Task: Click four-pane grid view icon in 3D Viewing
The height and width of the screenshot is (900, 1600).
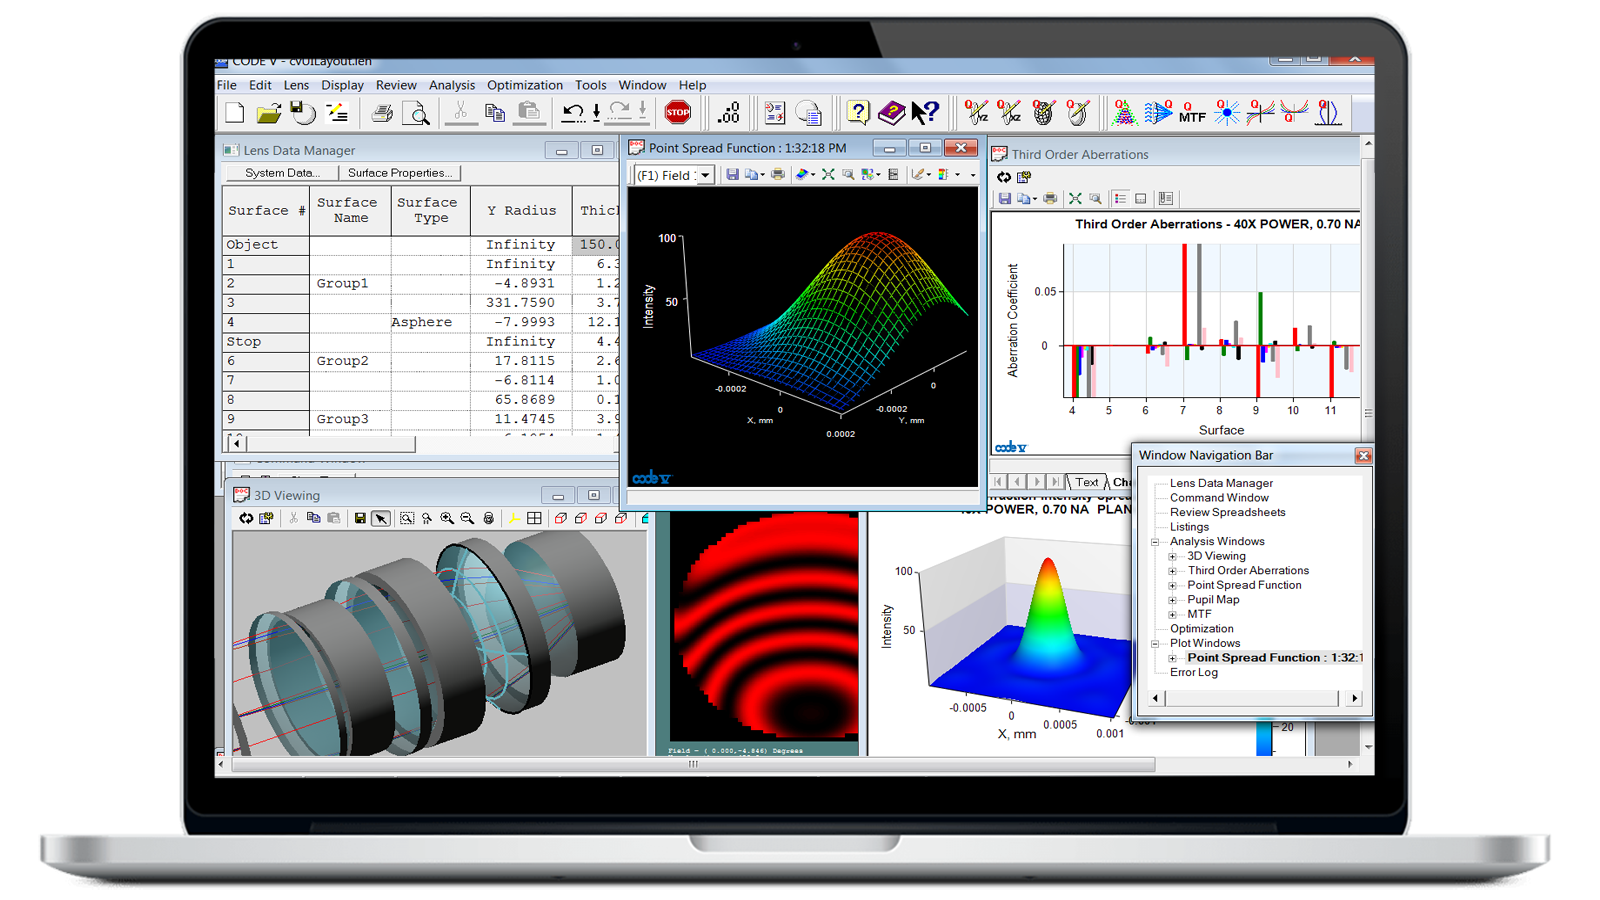Action: 534,518
